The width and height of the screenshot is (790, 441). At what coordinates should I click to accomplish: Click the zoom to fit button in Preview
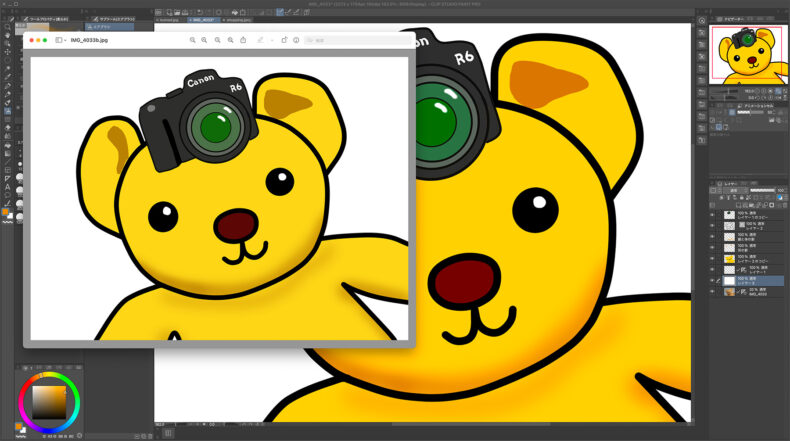(x=217, y=40)
